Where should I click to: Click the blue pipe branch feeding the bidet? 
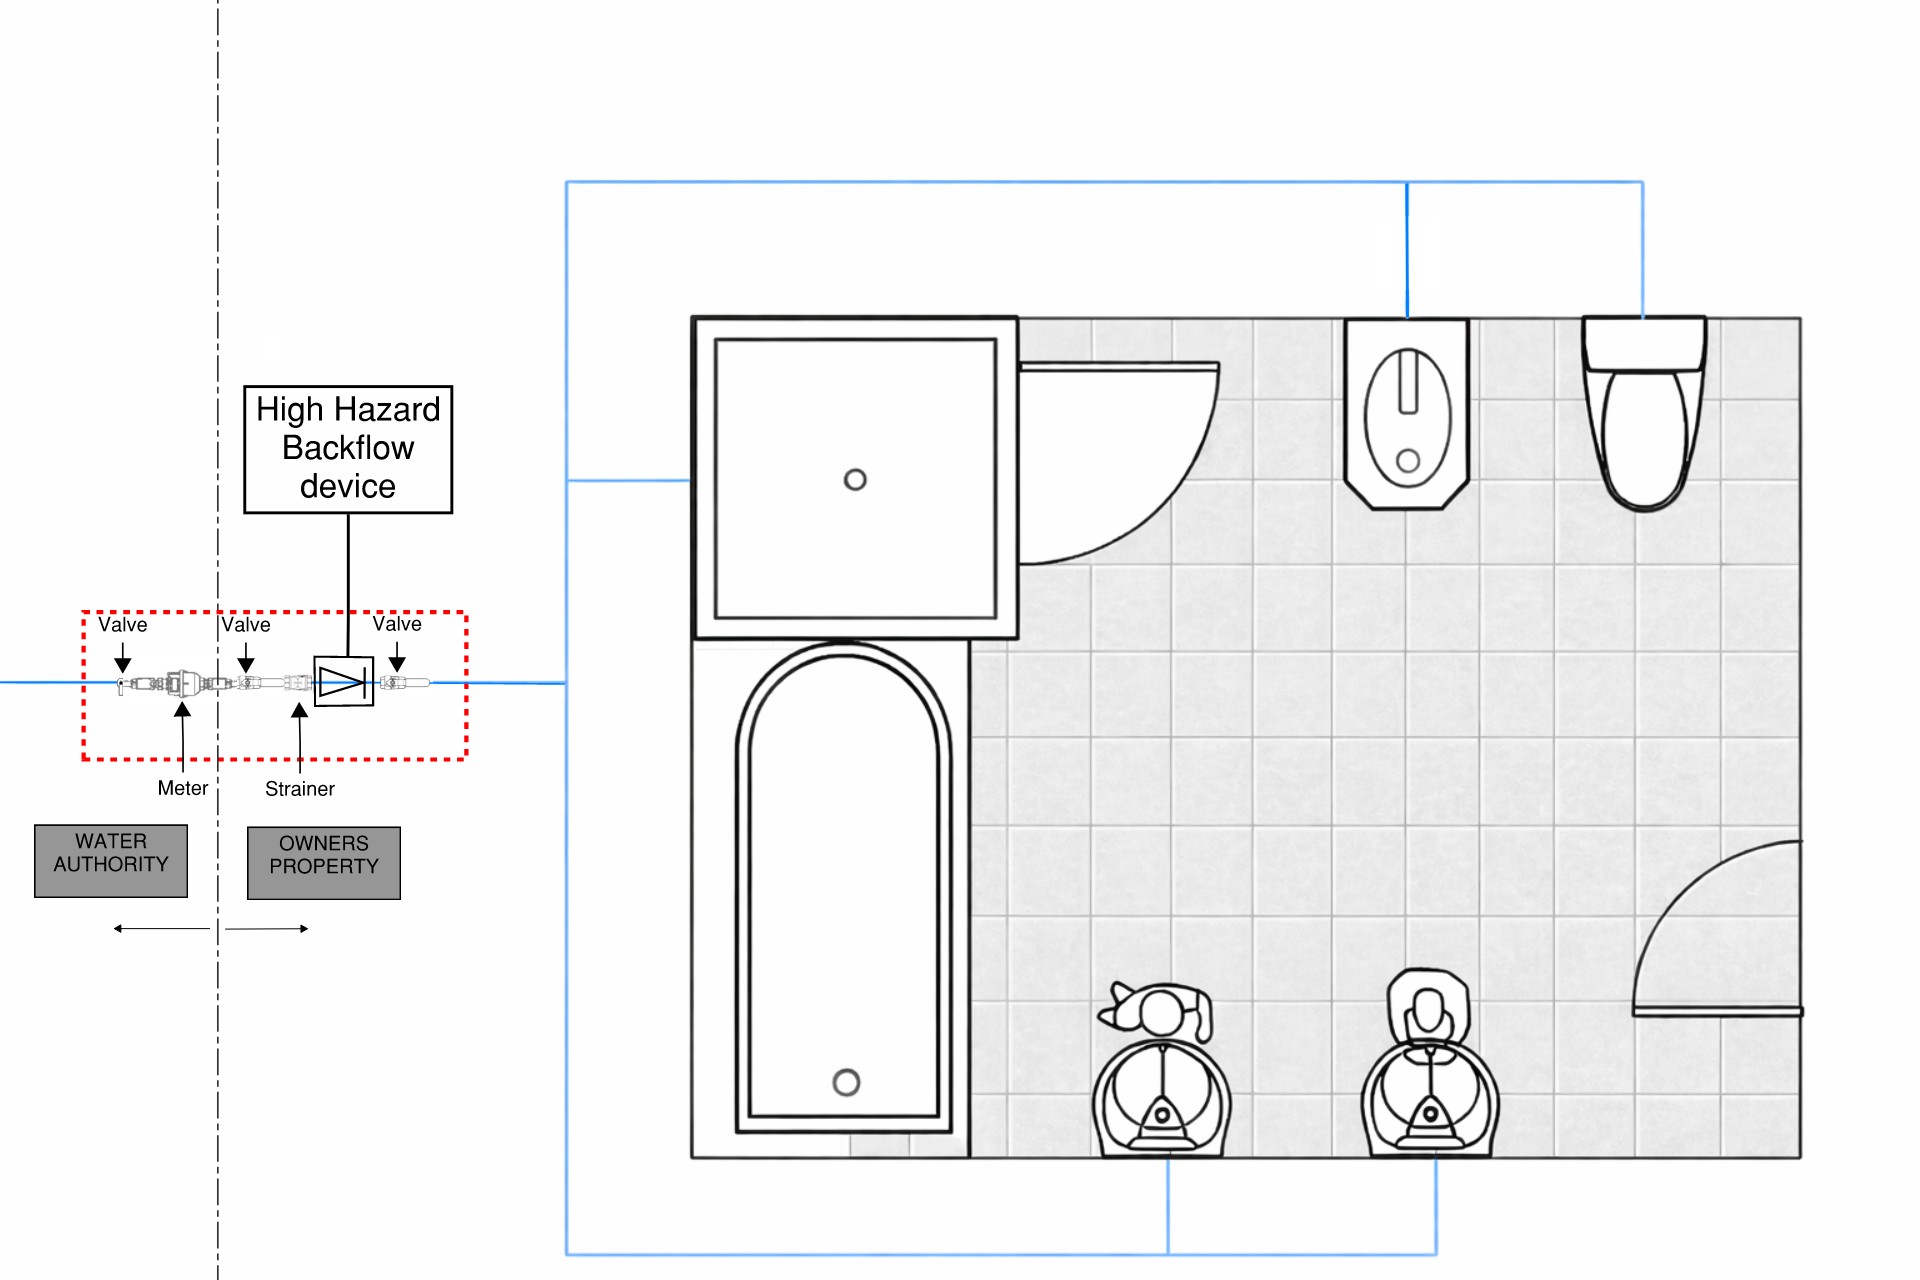1407,250
